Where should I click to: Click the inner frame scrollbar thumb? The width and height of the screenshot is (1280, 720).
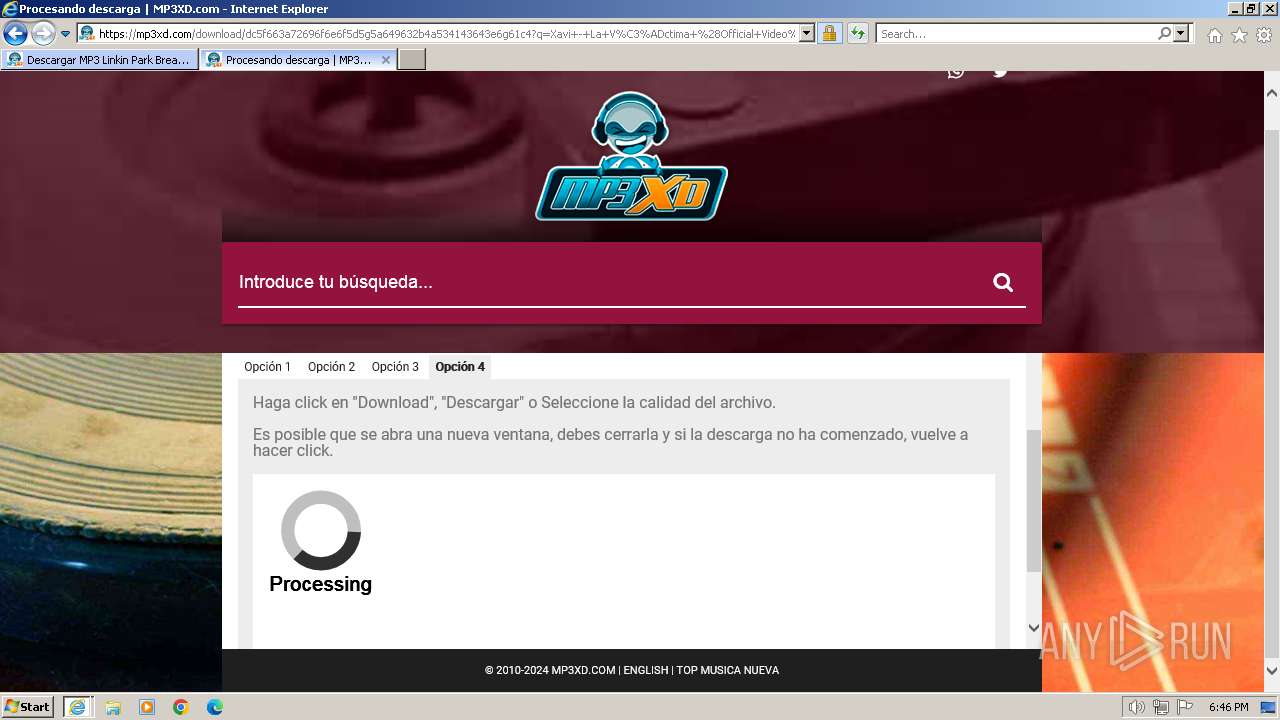(x=1034, y=500)
